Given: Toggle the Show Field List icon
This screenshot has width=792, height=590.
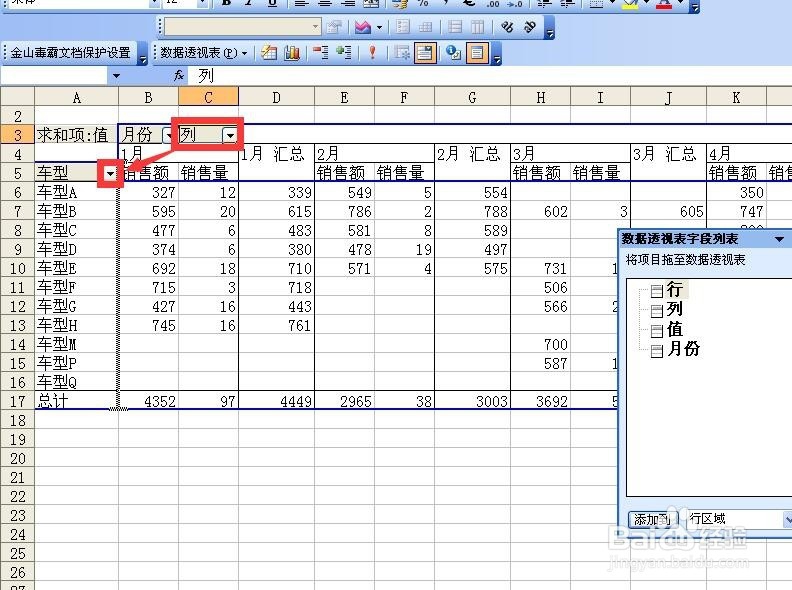Looking at the screenshot, I should (477, 53).
